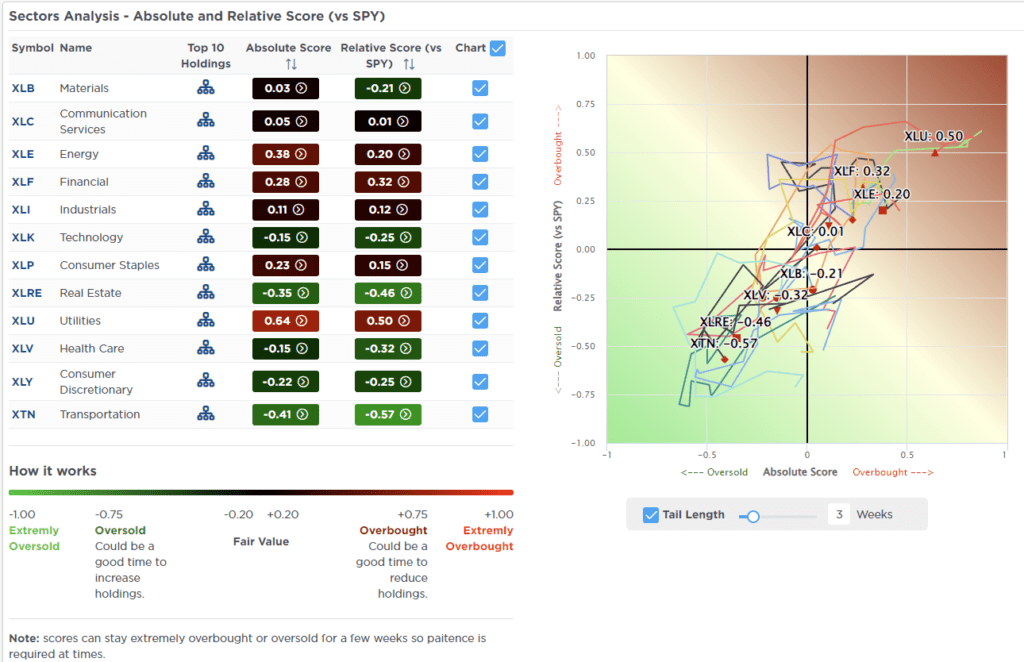Click the XTN: -0.57 chart label
Image resolution: width=1024 pixels, height=662 pixels.
724,343
